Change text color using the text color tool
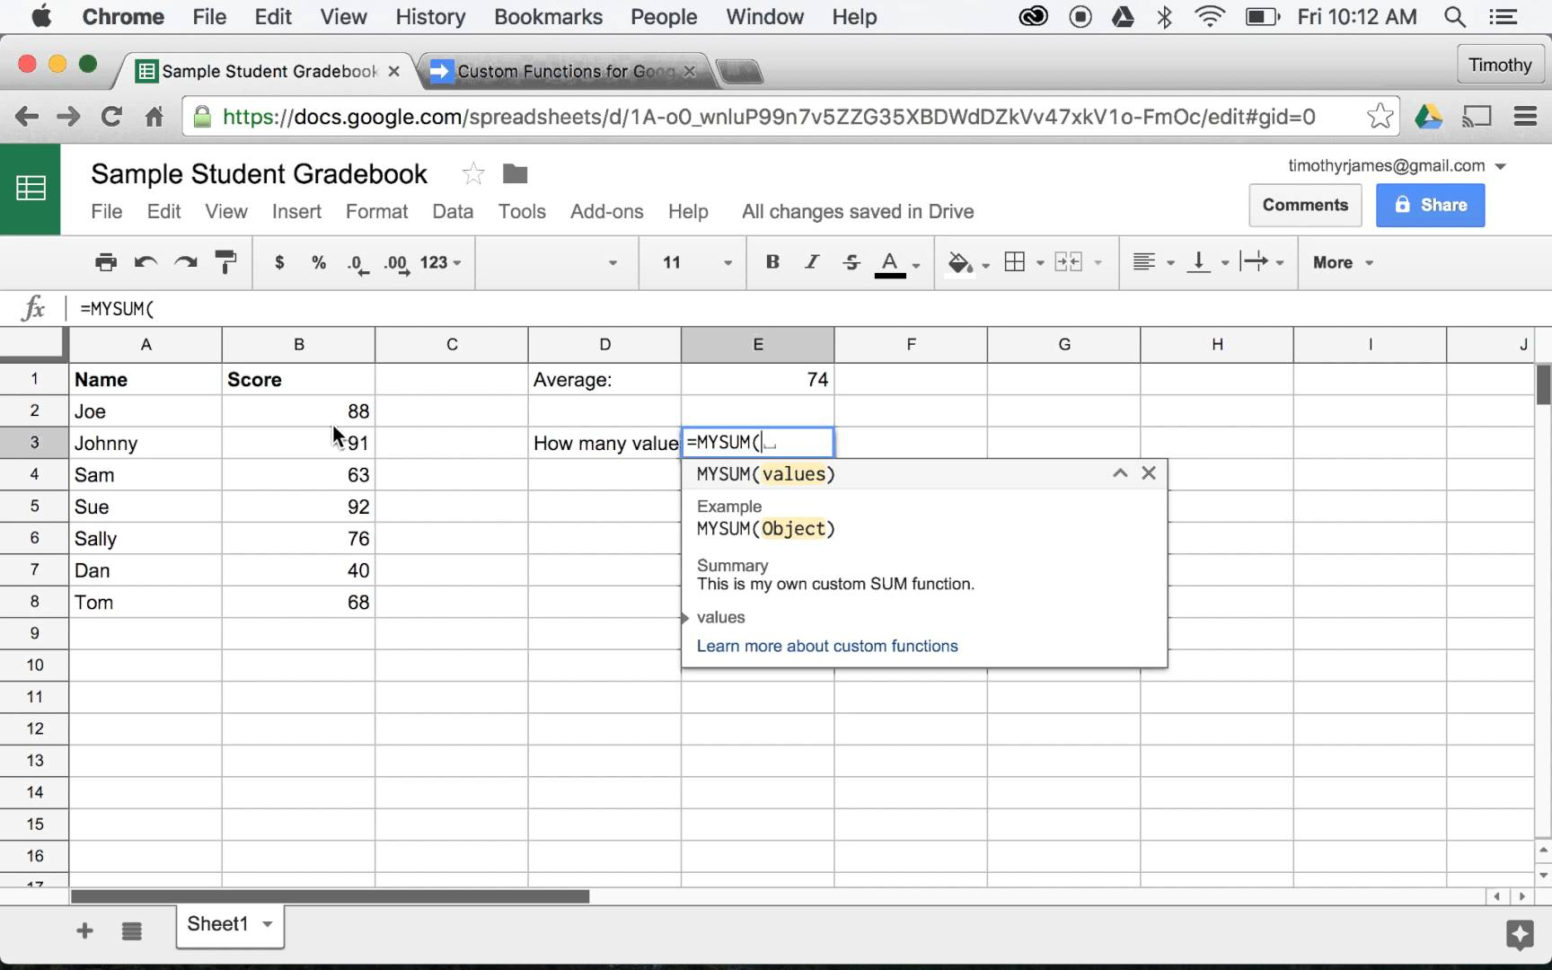Screen dimensions: 1552x970 coord(888,262)
